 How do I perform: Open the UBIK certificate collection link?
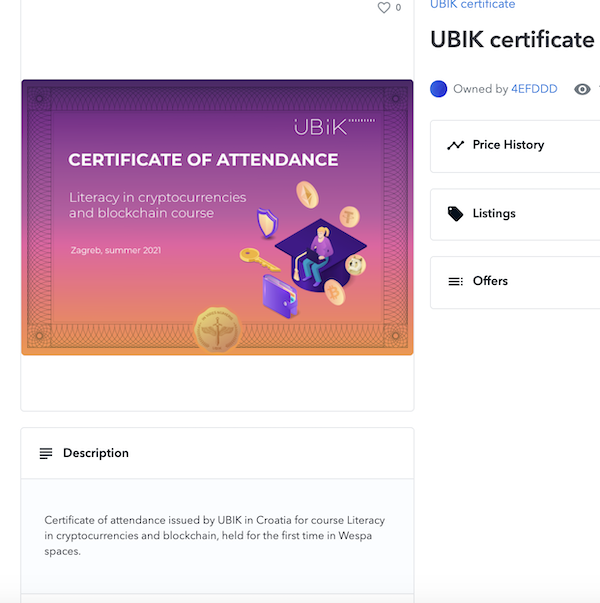pos(472,5)
